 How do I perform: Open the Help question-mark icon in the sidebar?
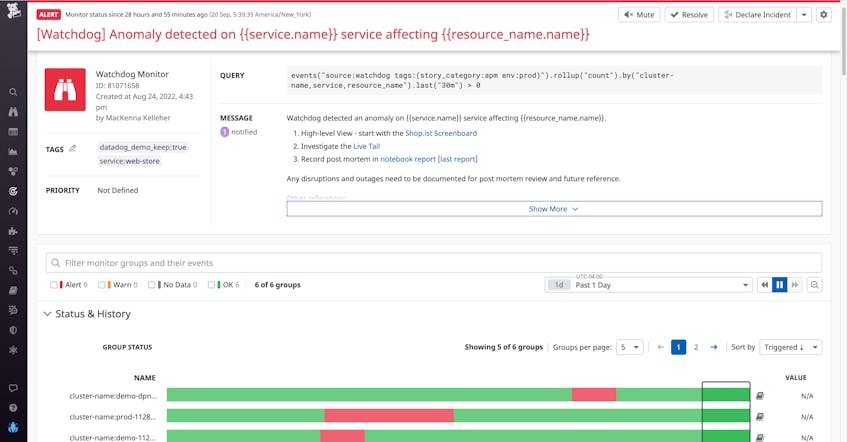[x=13, y=408]
